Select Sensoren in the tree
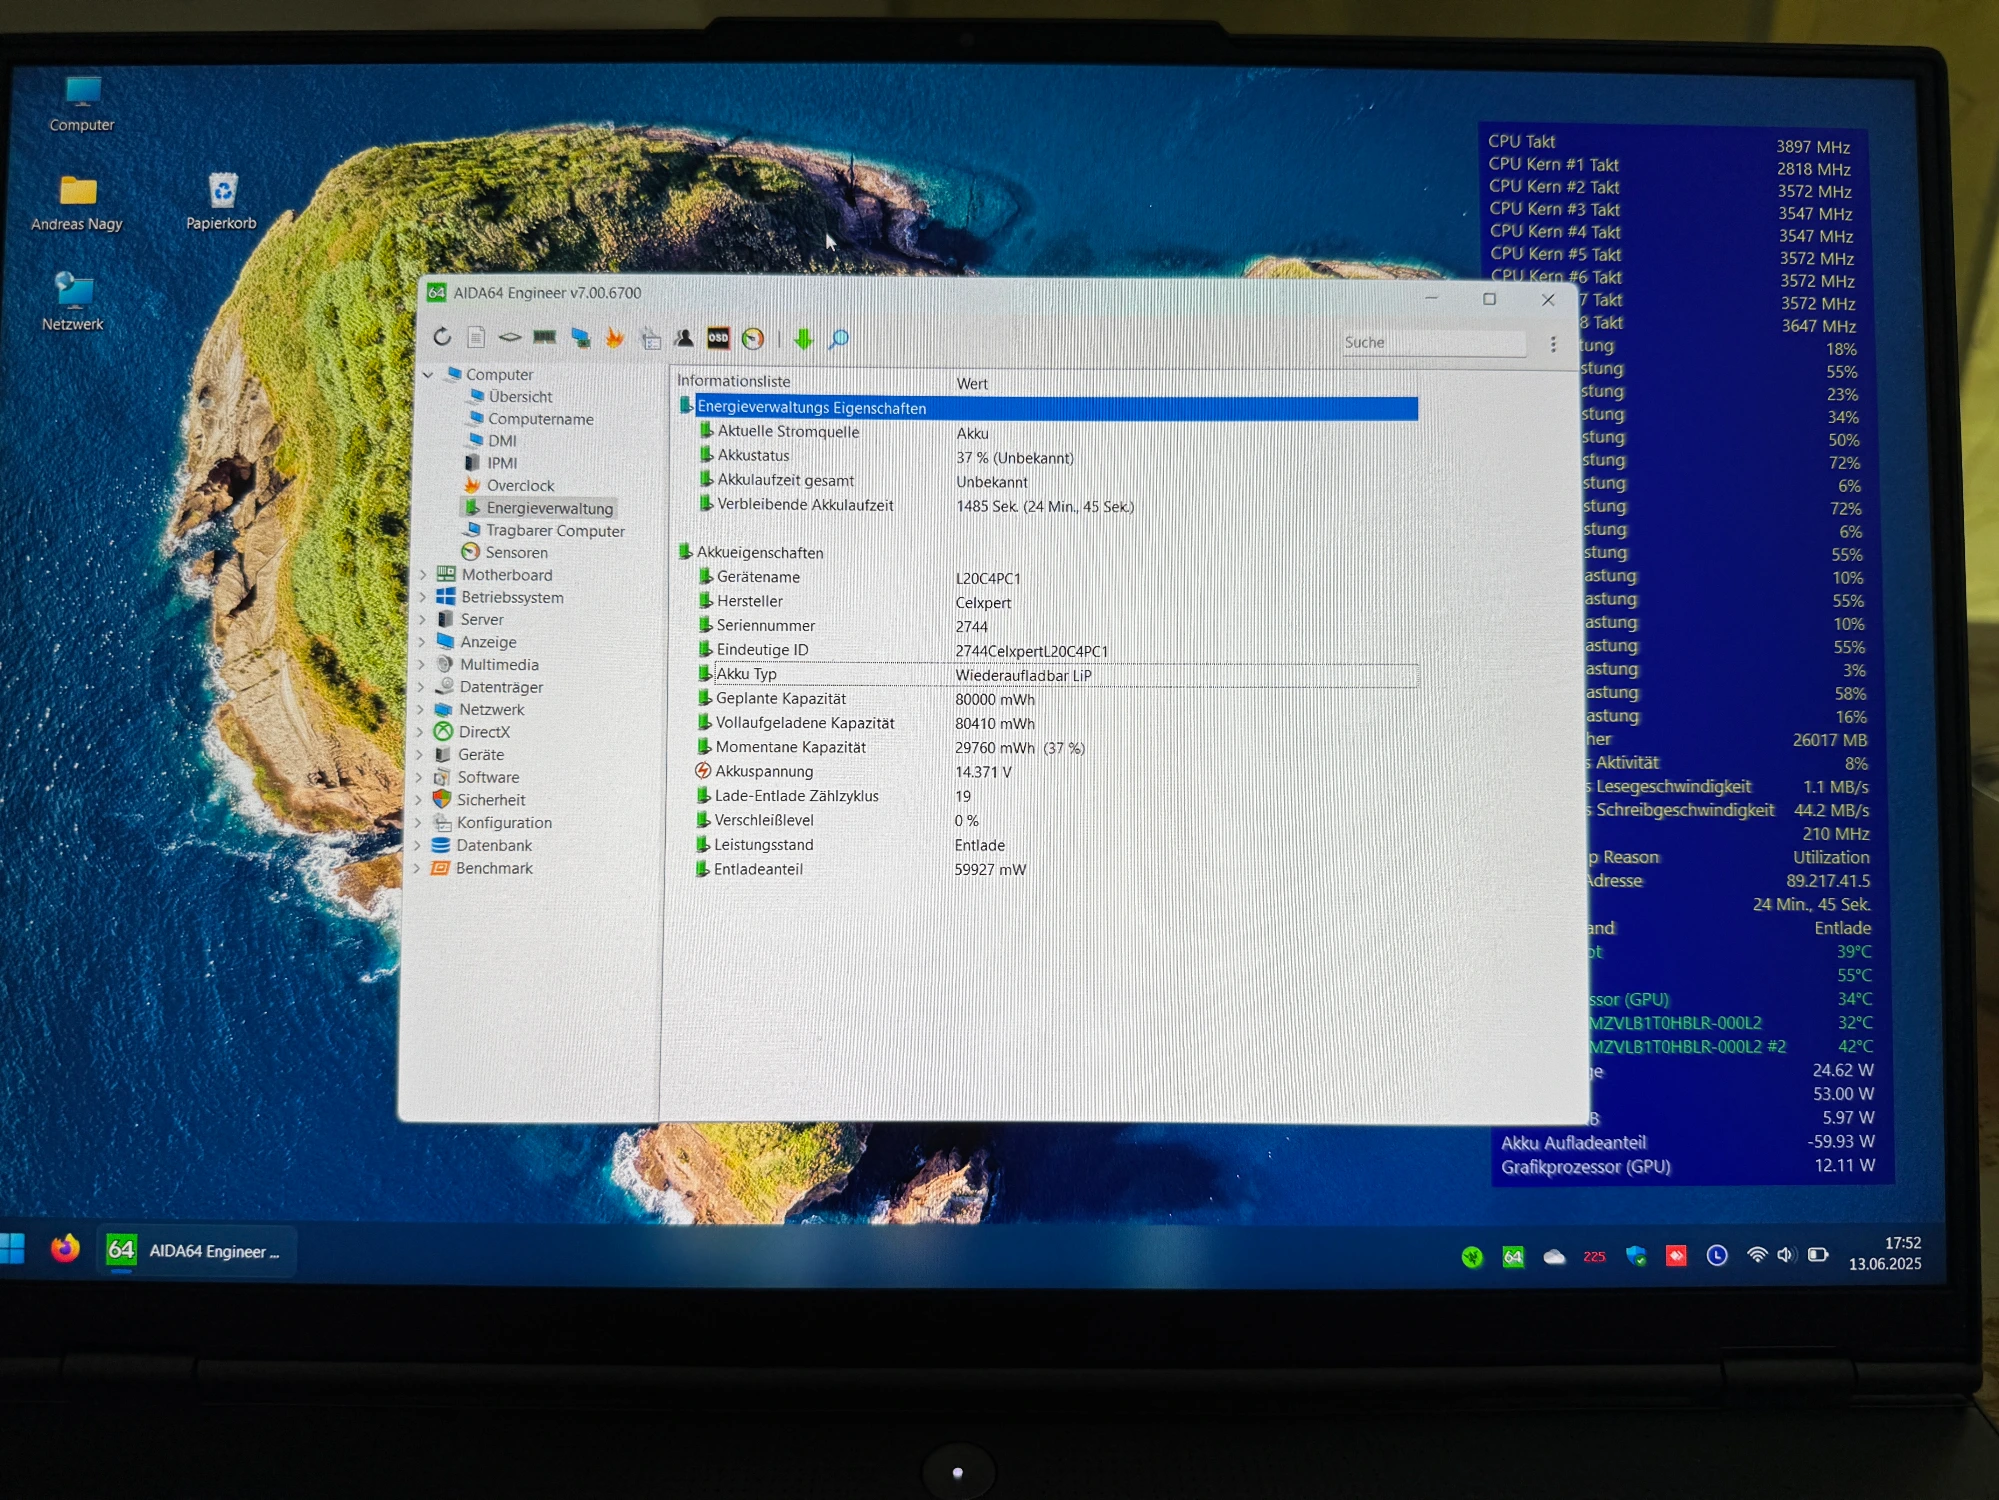 (516, 552)
